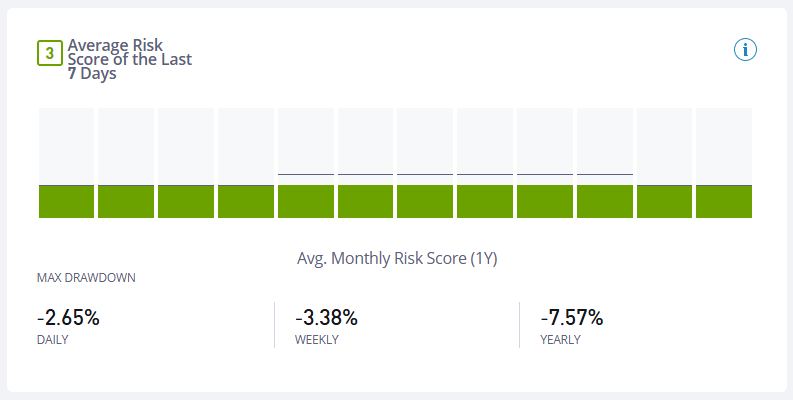Click the weekly drawdown value -3.38%

click(326, 318)
